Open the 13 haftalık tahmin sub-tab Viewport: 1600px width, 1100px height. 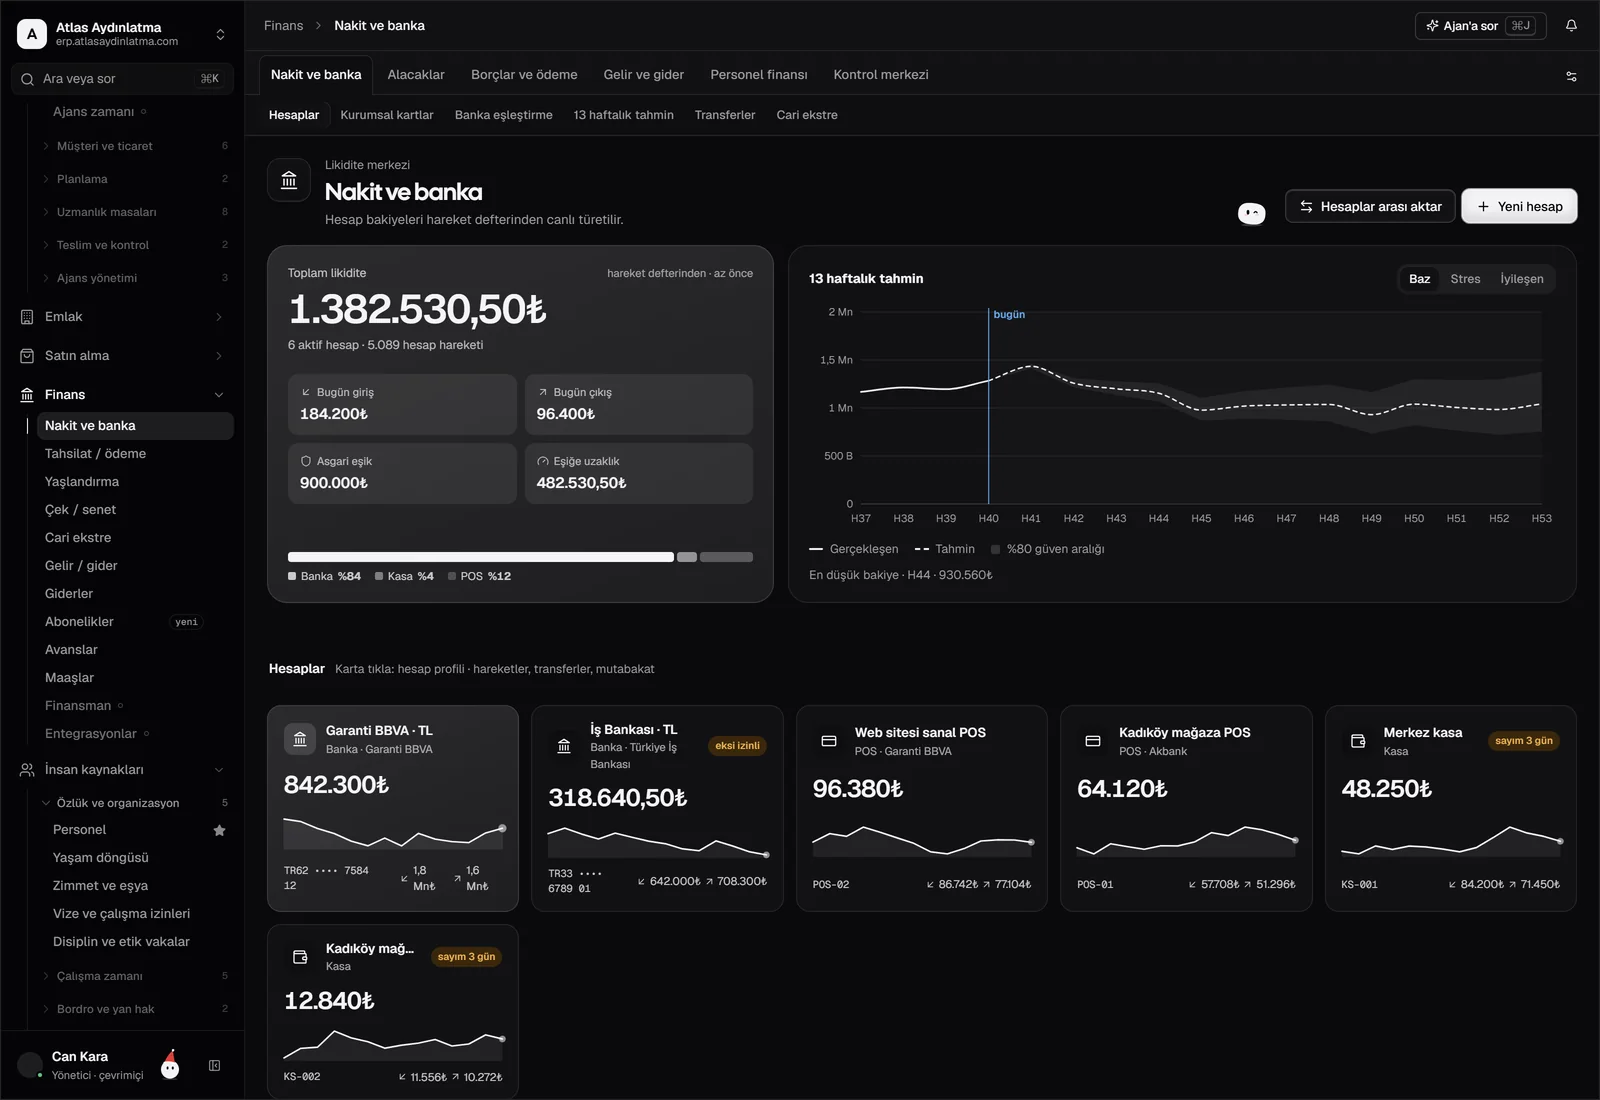pyautogui.click(x=624, y=115)
